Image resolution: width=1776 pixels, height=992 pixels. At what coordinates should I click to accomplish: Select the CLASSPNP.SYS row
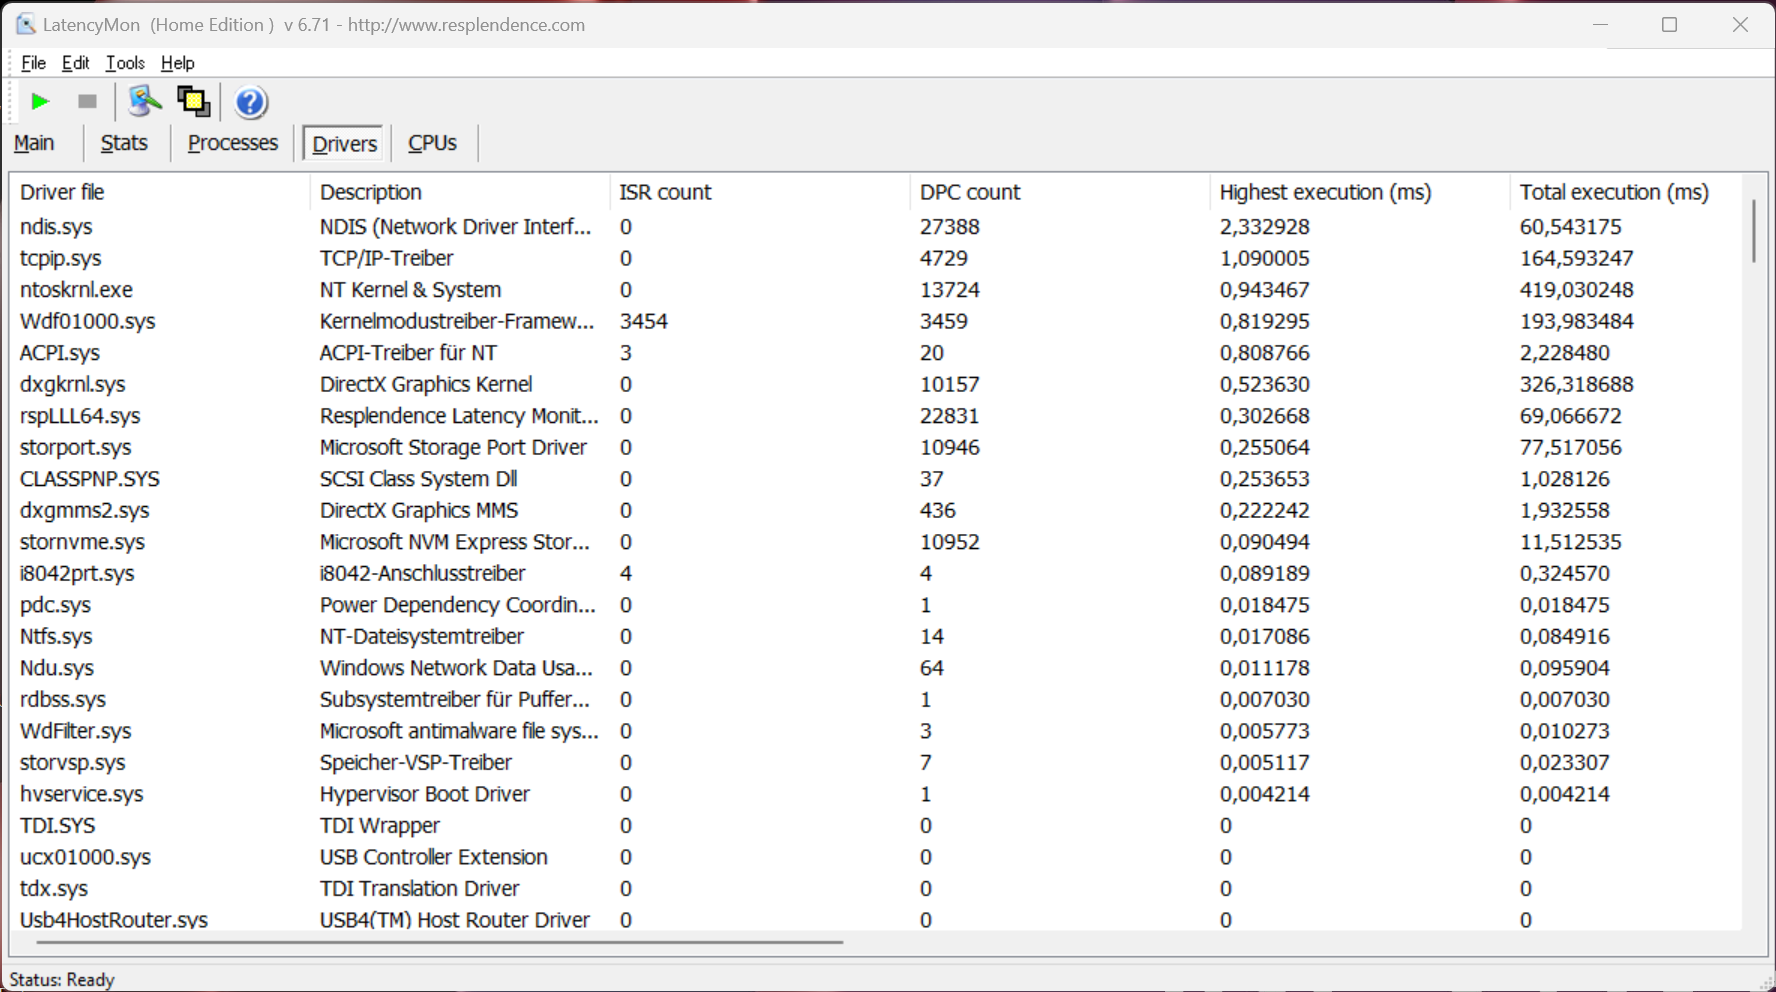click(876, 479)
